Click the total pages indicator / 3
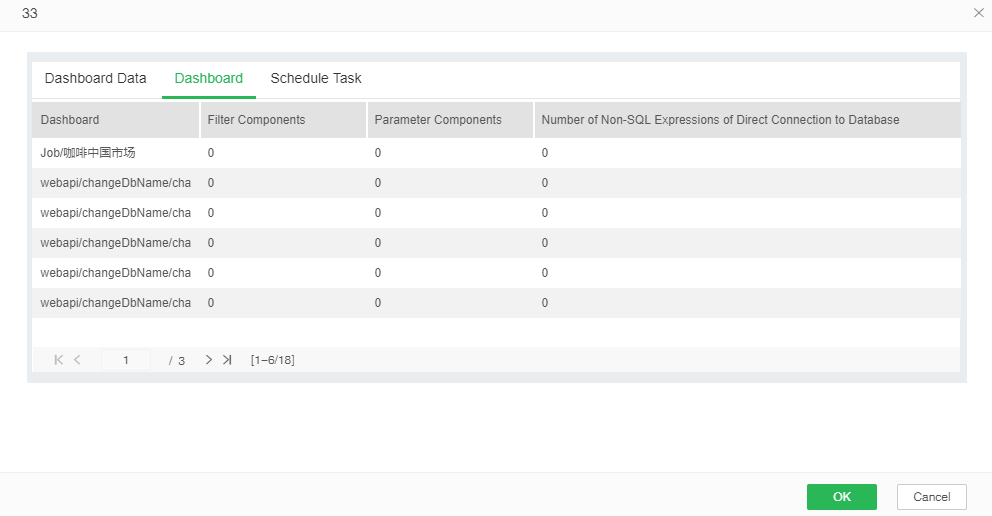The image size is (992, 516). [177, 360]
